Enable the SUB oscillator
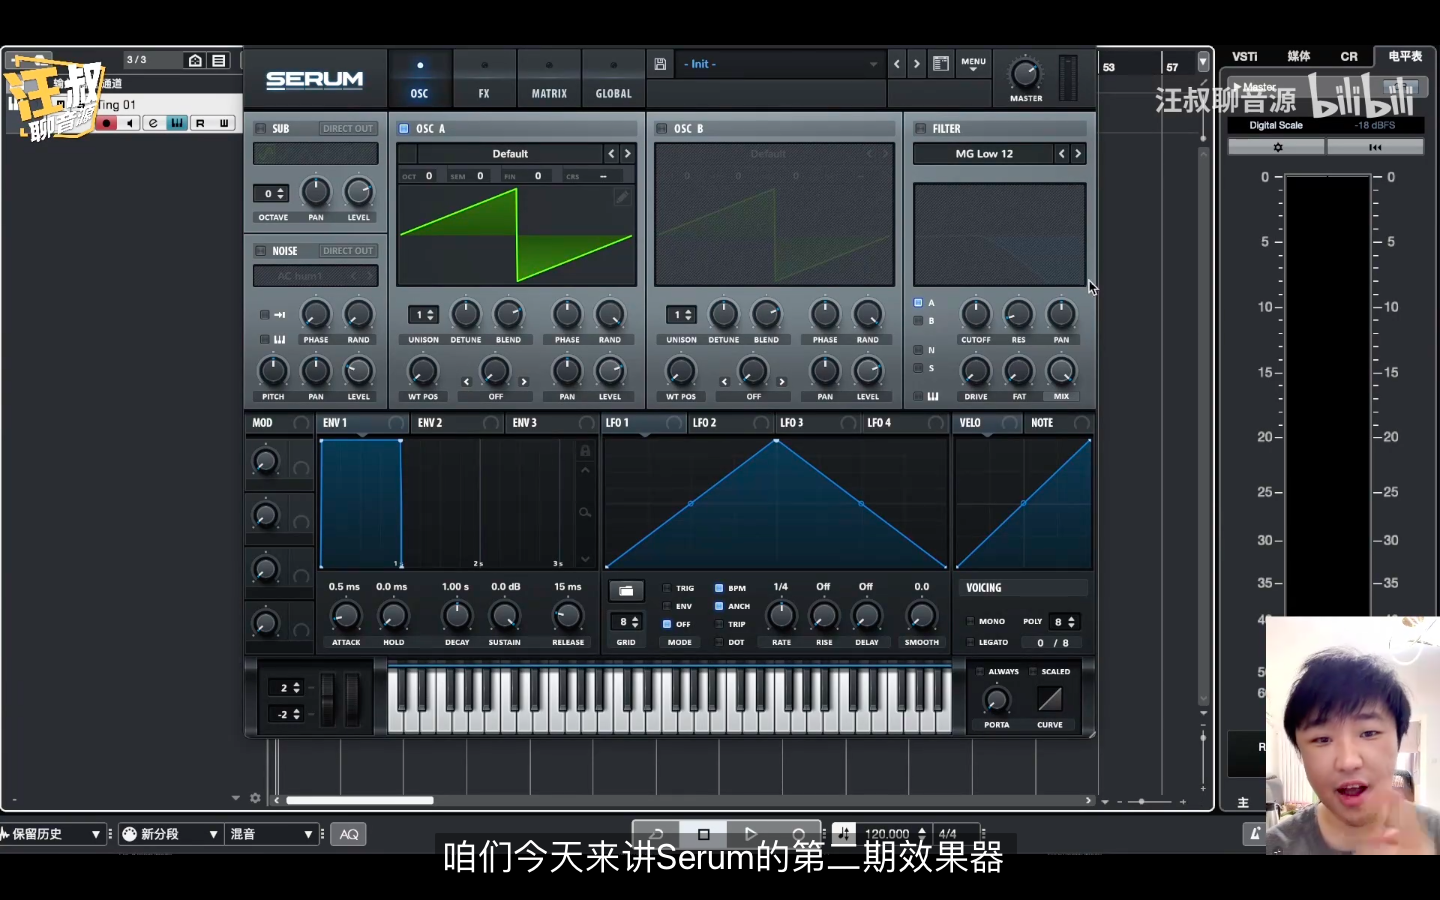Screen dimensions: 1440x900 tap(260, 129)
